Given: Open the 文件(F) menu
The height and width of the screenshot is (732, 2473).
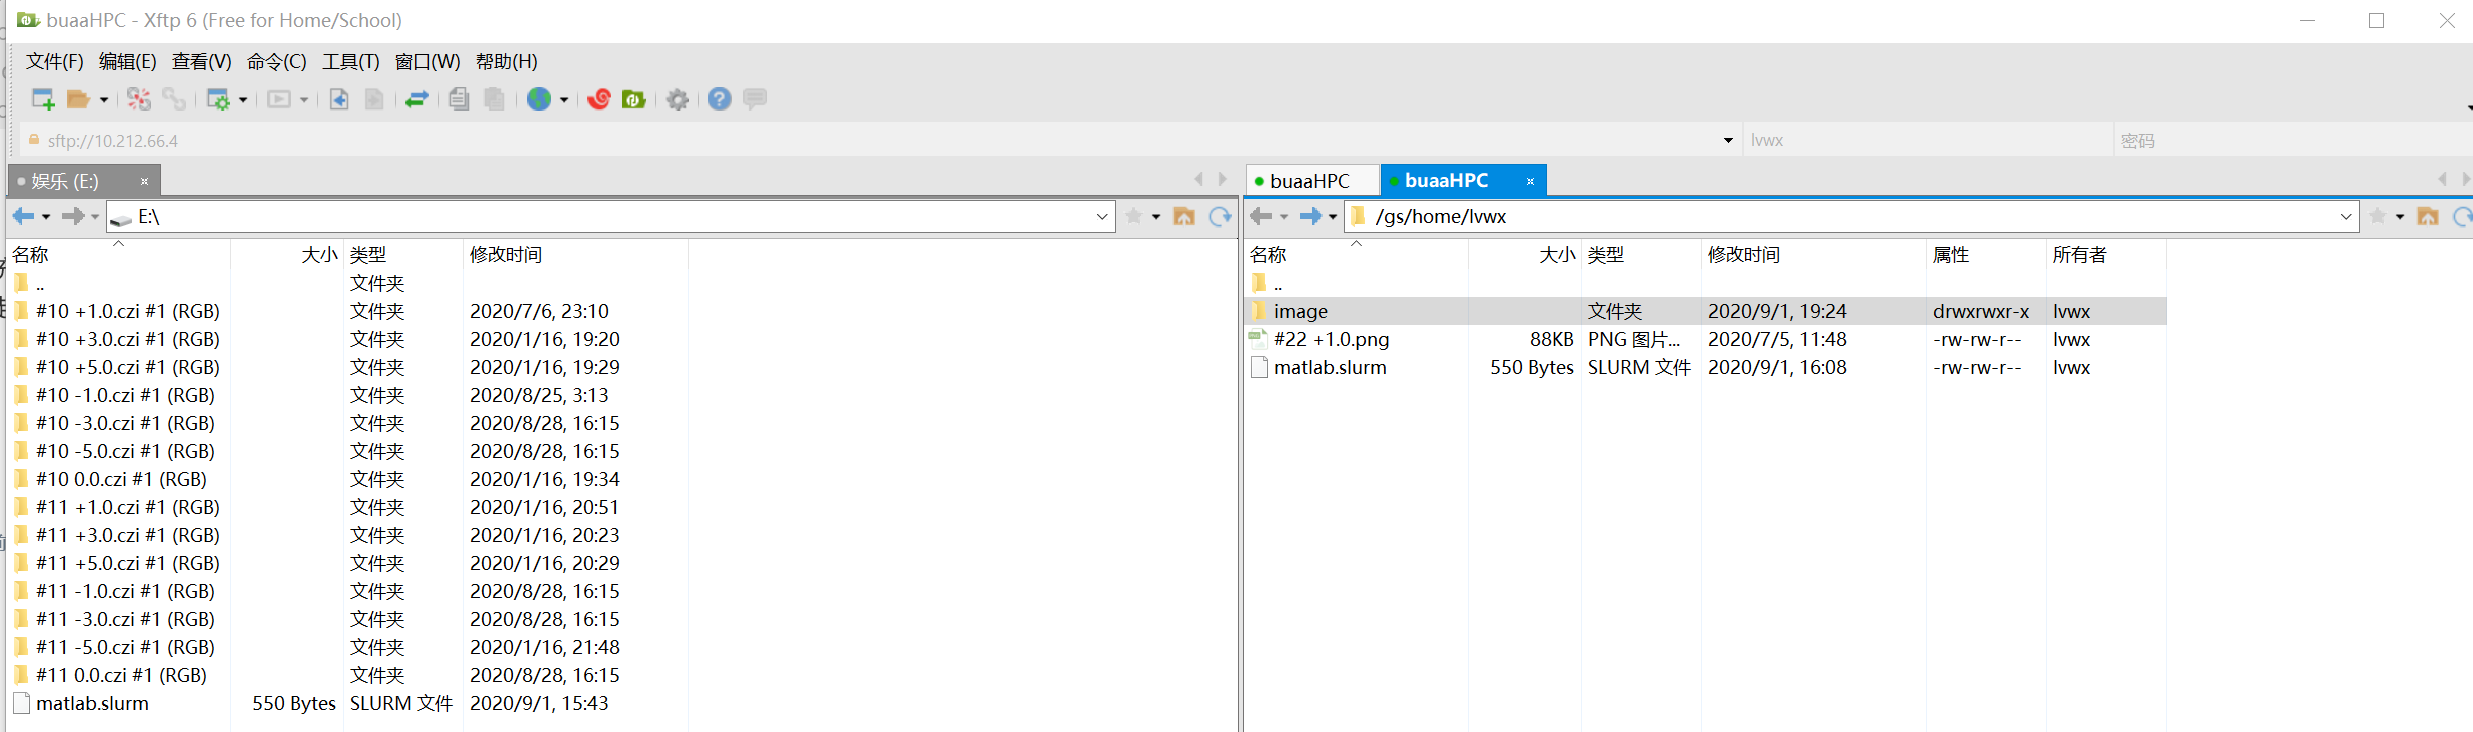Looking at the screenshot, I should point(55,62).
